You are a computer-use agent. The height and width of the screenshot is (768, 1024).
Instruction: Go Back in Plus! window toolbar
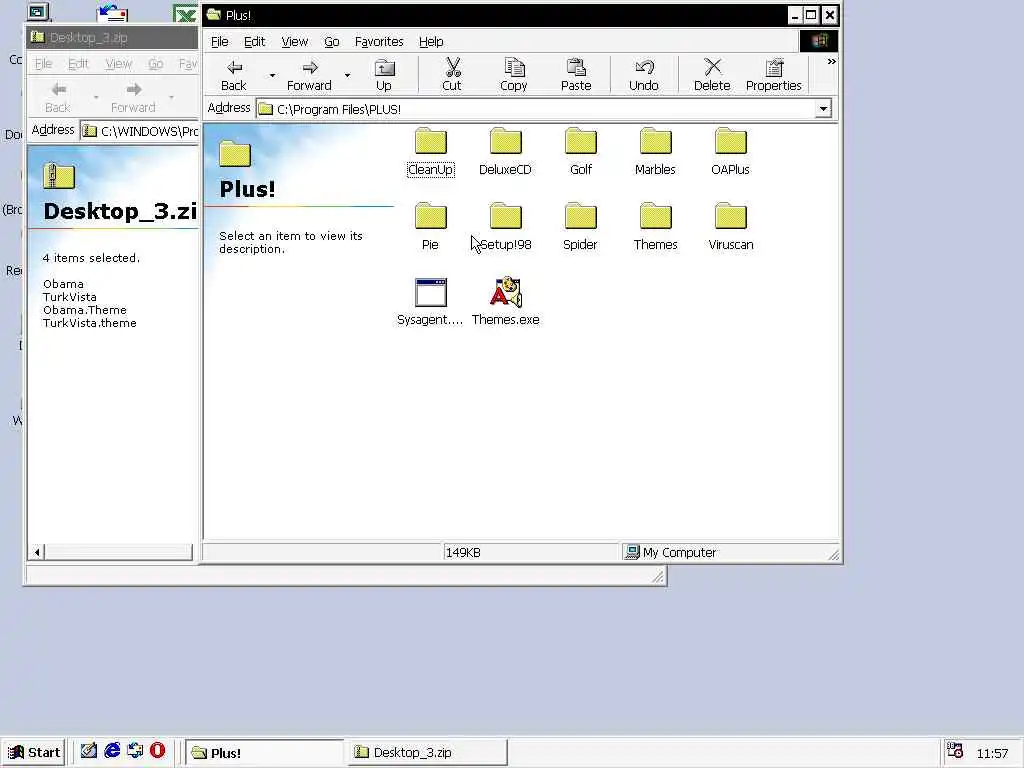click(234, 75)
